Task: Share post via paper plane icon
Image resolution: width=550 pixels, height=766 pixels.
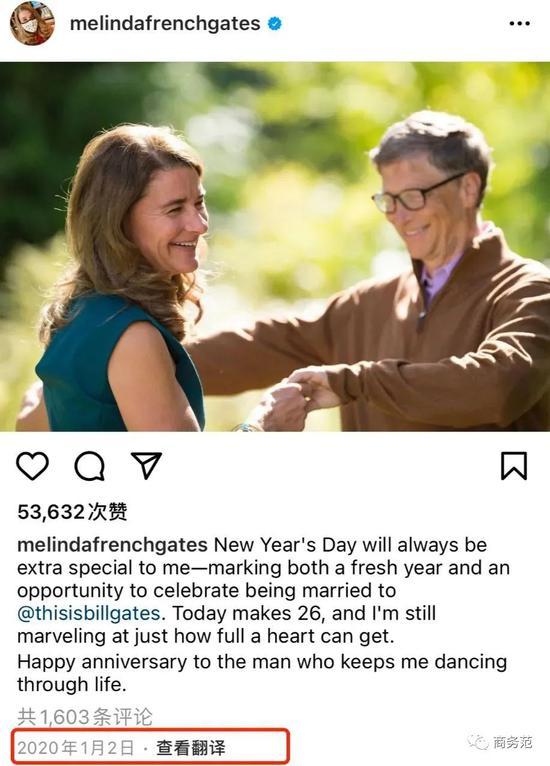Action: 146,465
